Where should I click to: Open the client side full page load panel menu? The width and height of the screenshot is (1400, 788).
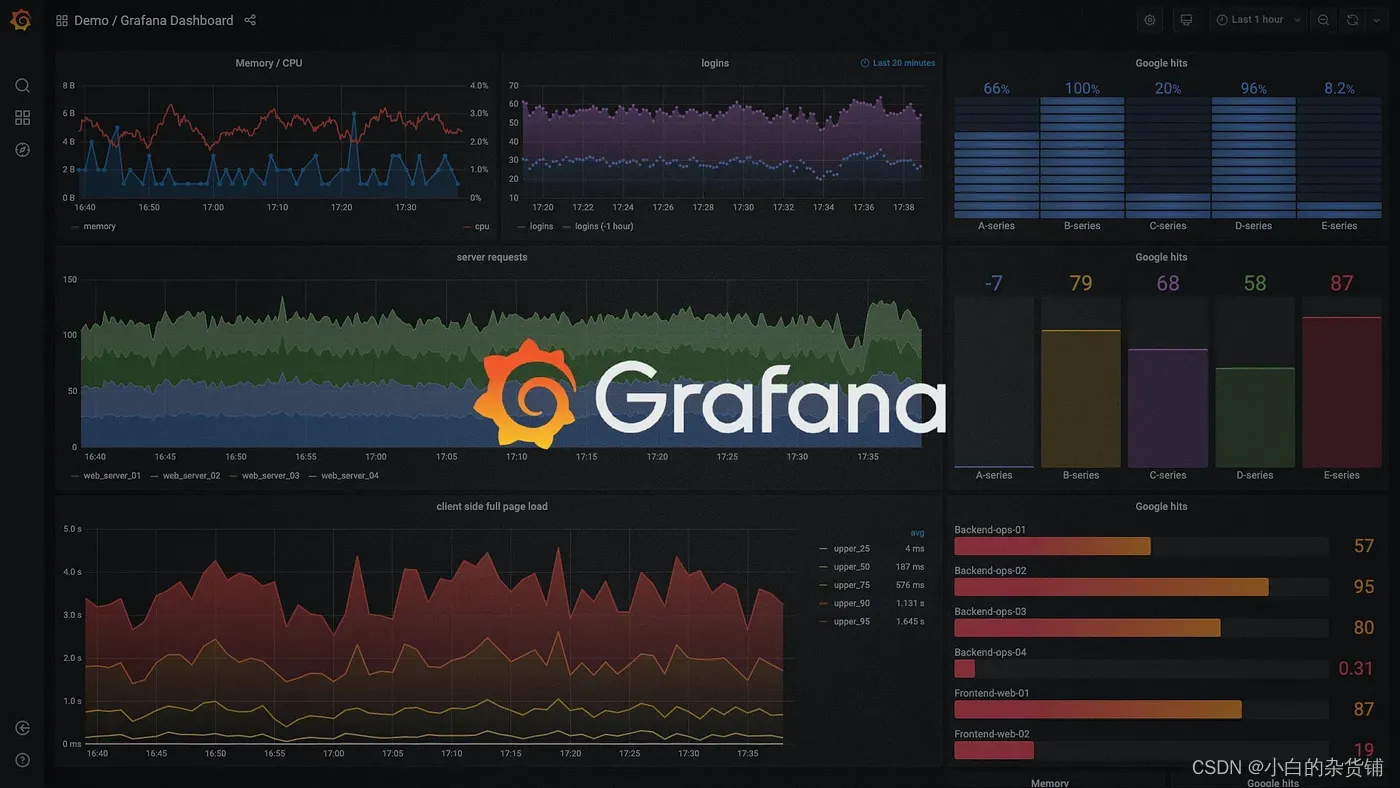[492, 506]
